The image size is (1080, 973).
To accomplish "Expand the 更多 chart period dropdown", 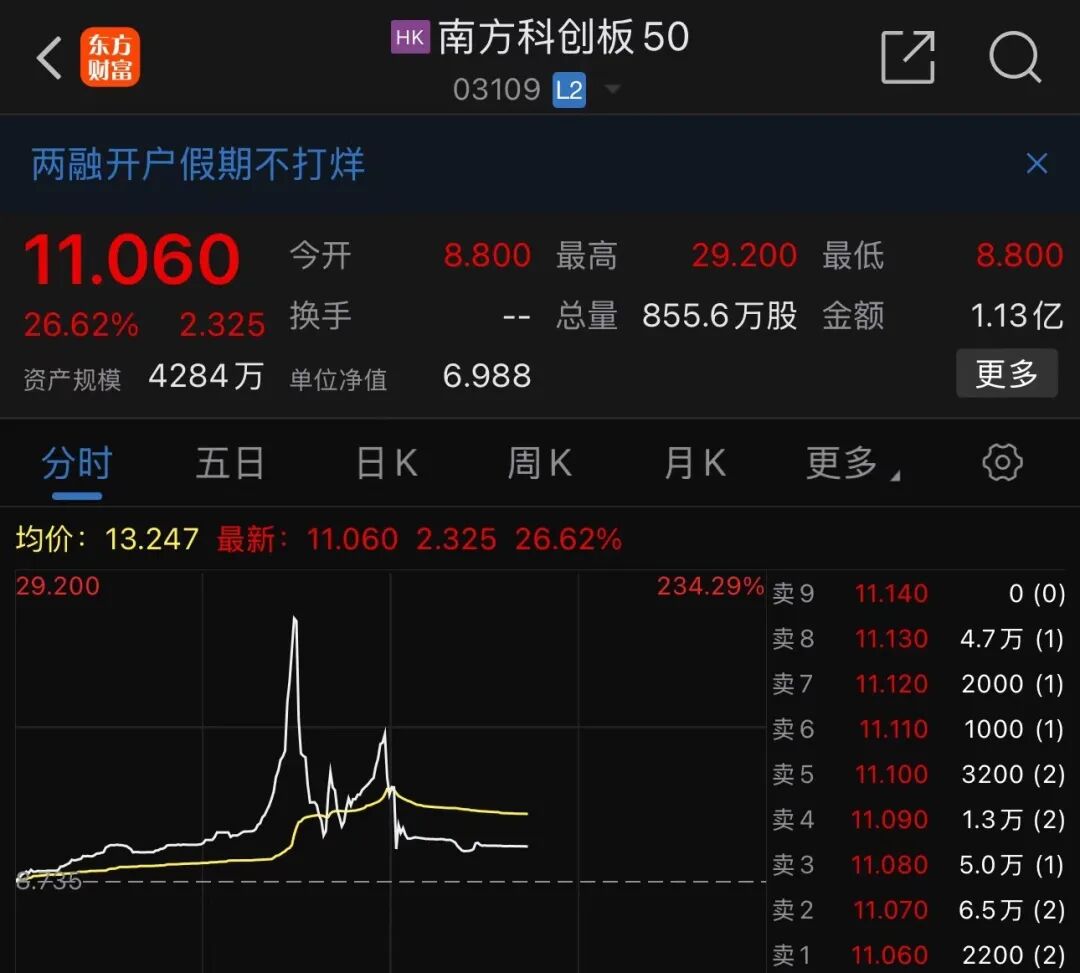I will (853, 463).
